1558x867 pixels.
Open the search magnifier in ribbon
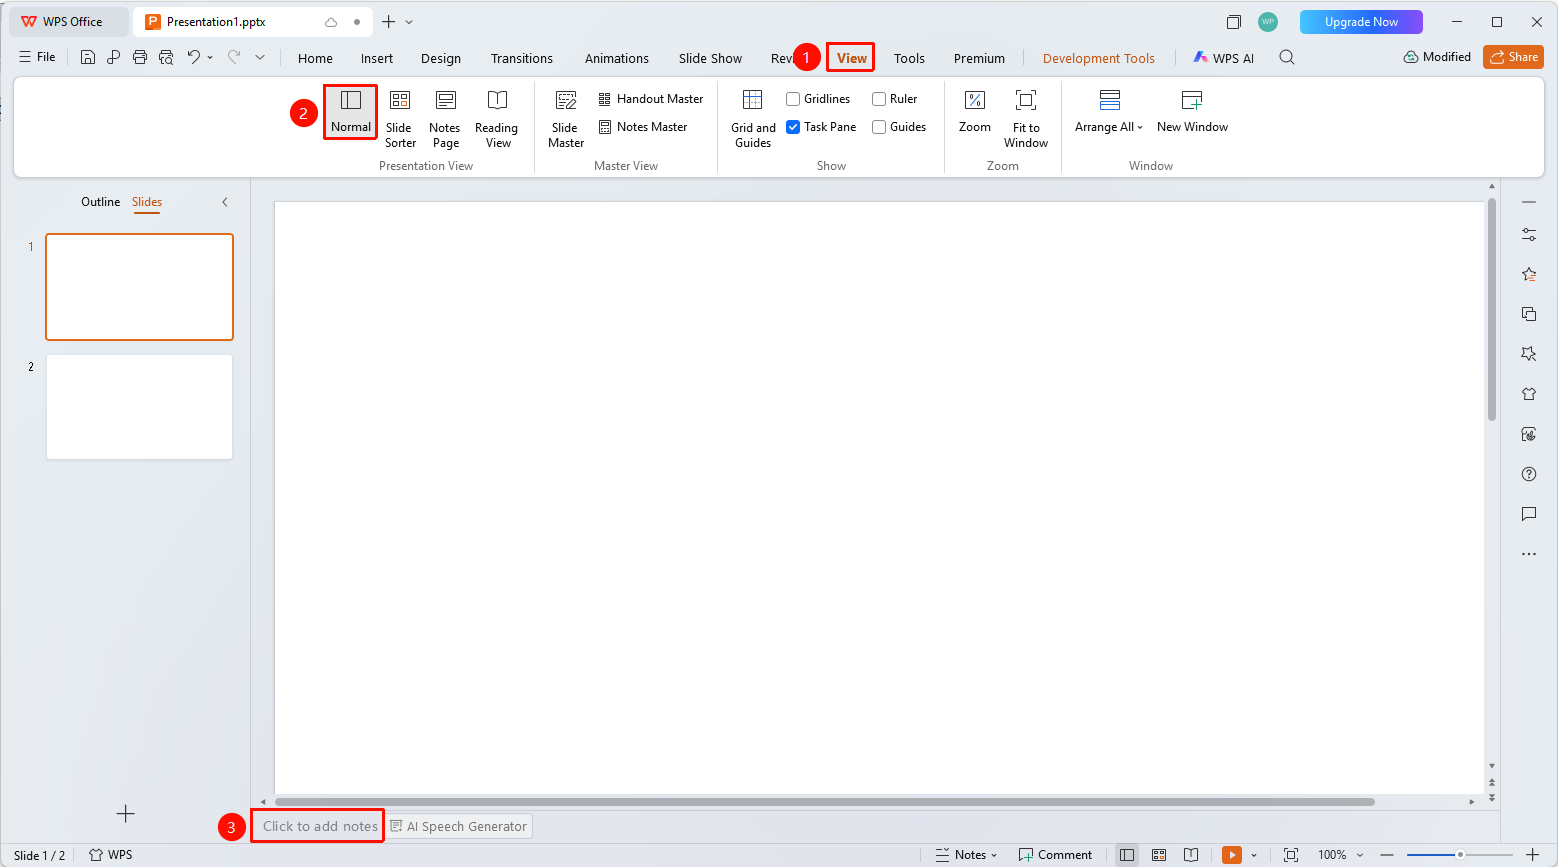coord(1287,57)
